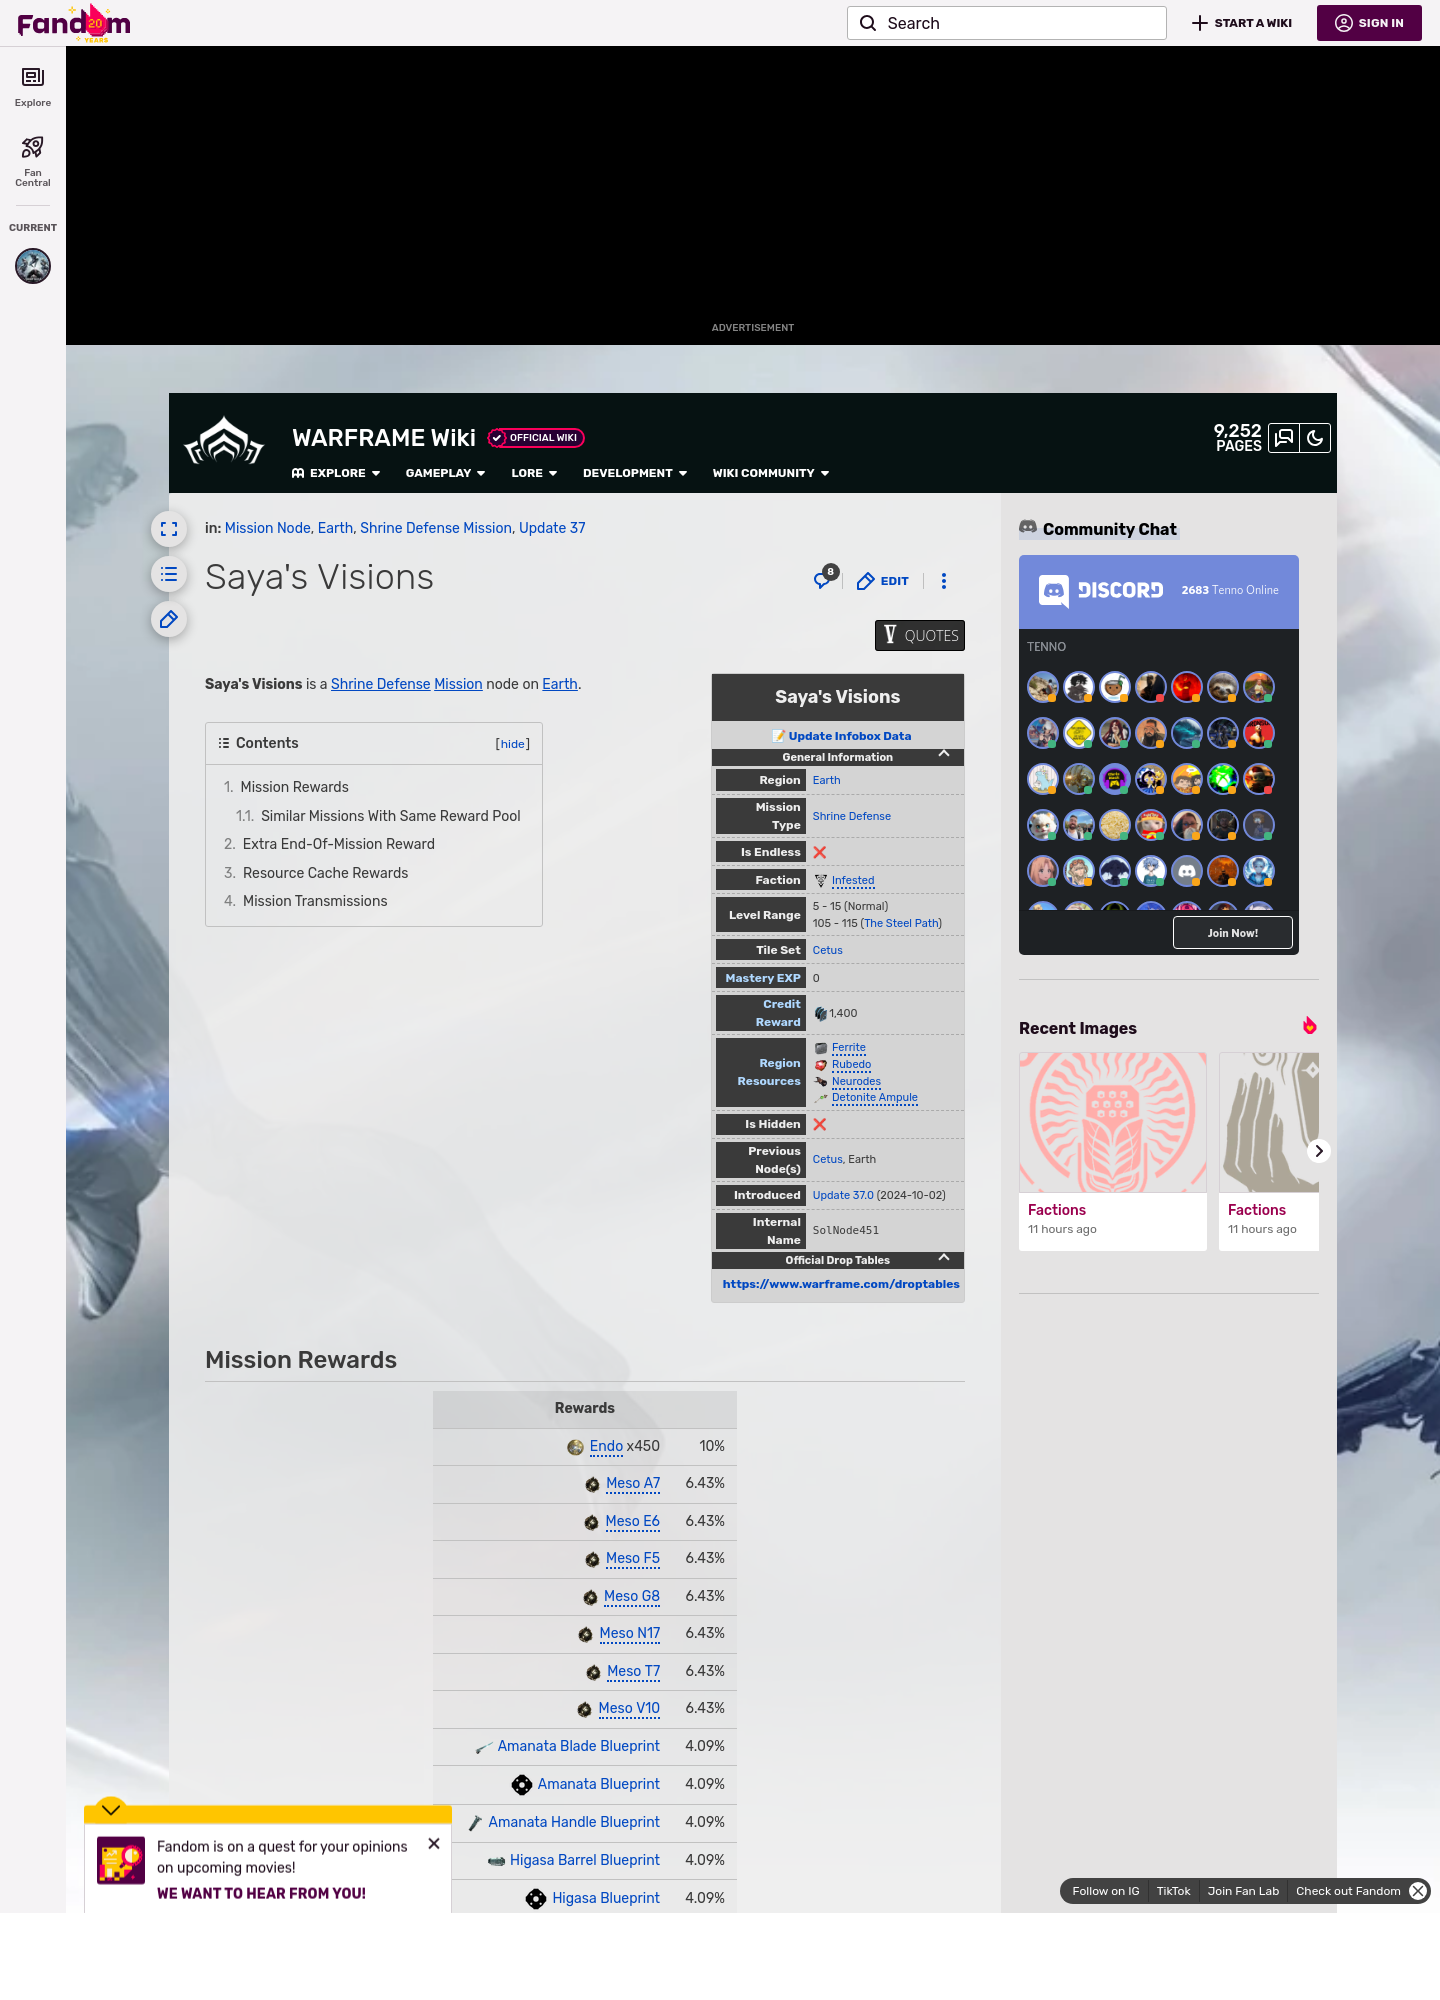Open the LORE dropdown menu
This screenshot has width=1440, height=2000.
[534, 473]
